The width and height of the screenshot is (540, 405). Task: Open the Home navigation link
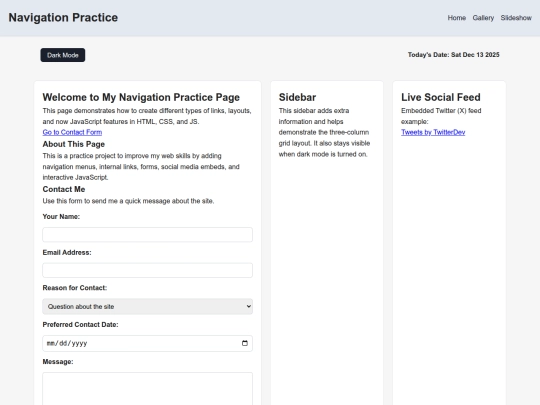pos(457,18)
